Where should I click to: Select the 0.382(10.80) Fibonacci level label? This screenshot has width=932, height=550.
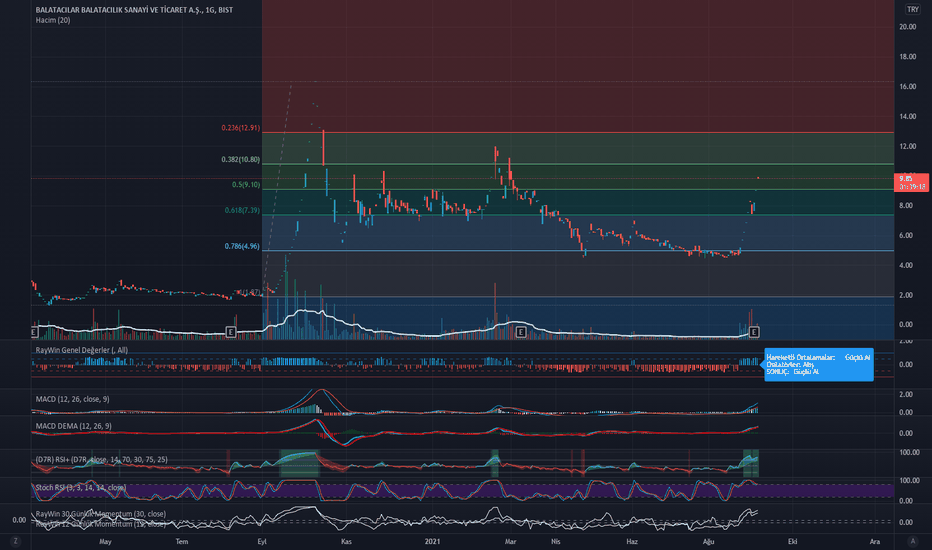[x=241, y=159]
